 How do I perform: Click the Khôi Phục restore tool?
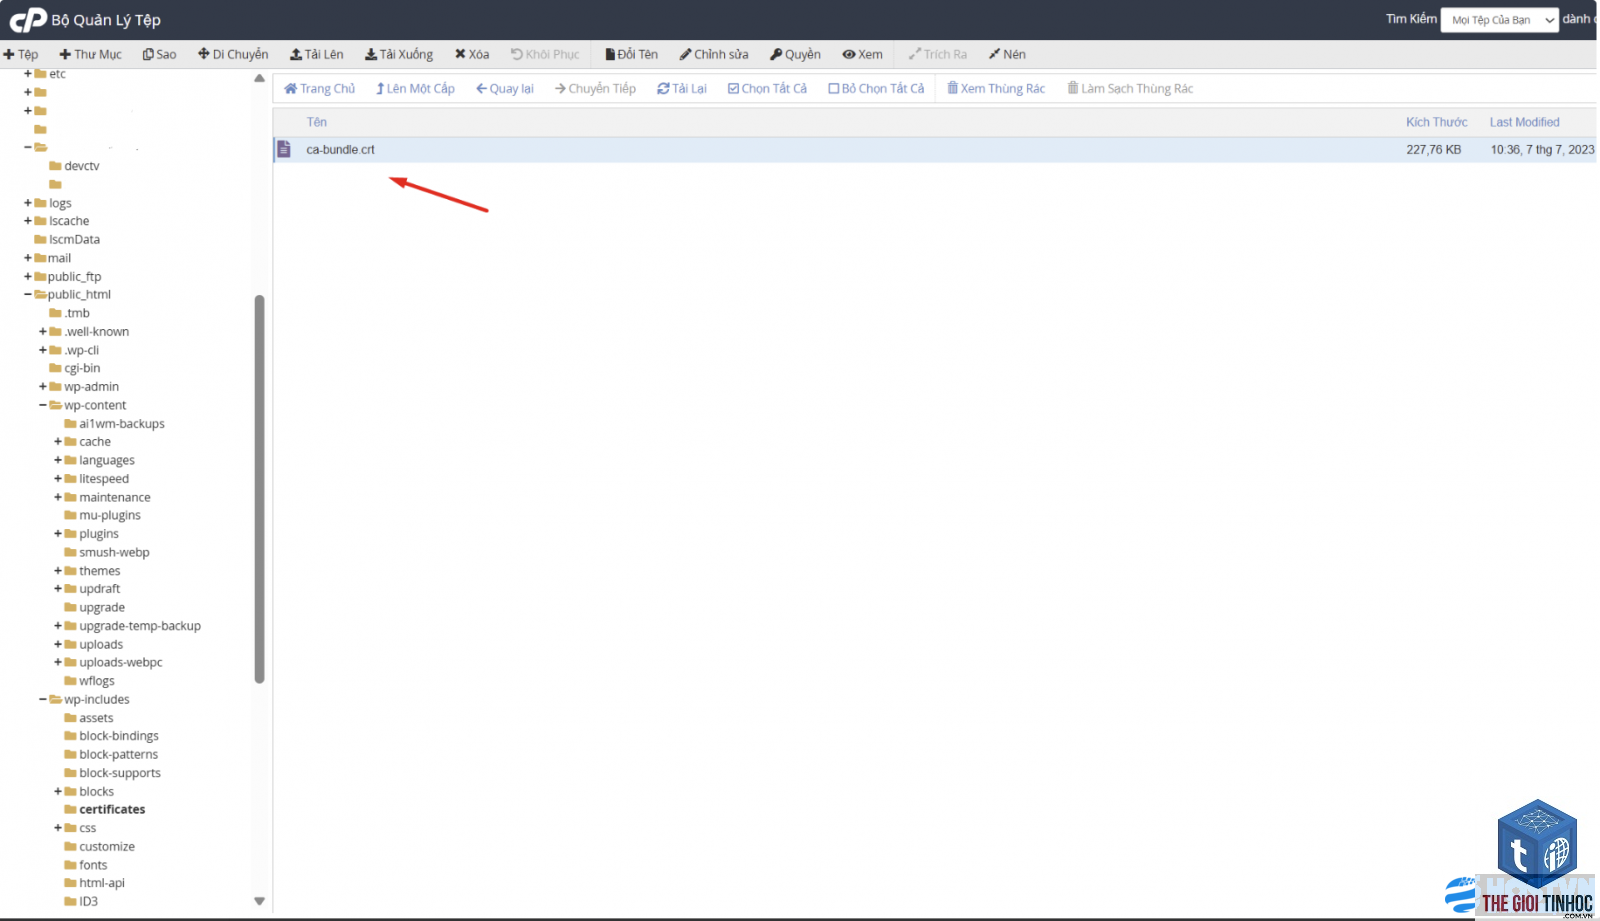[545, 54]
